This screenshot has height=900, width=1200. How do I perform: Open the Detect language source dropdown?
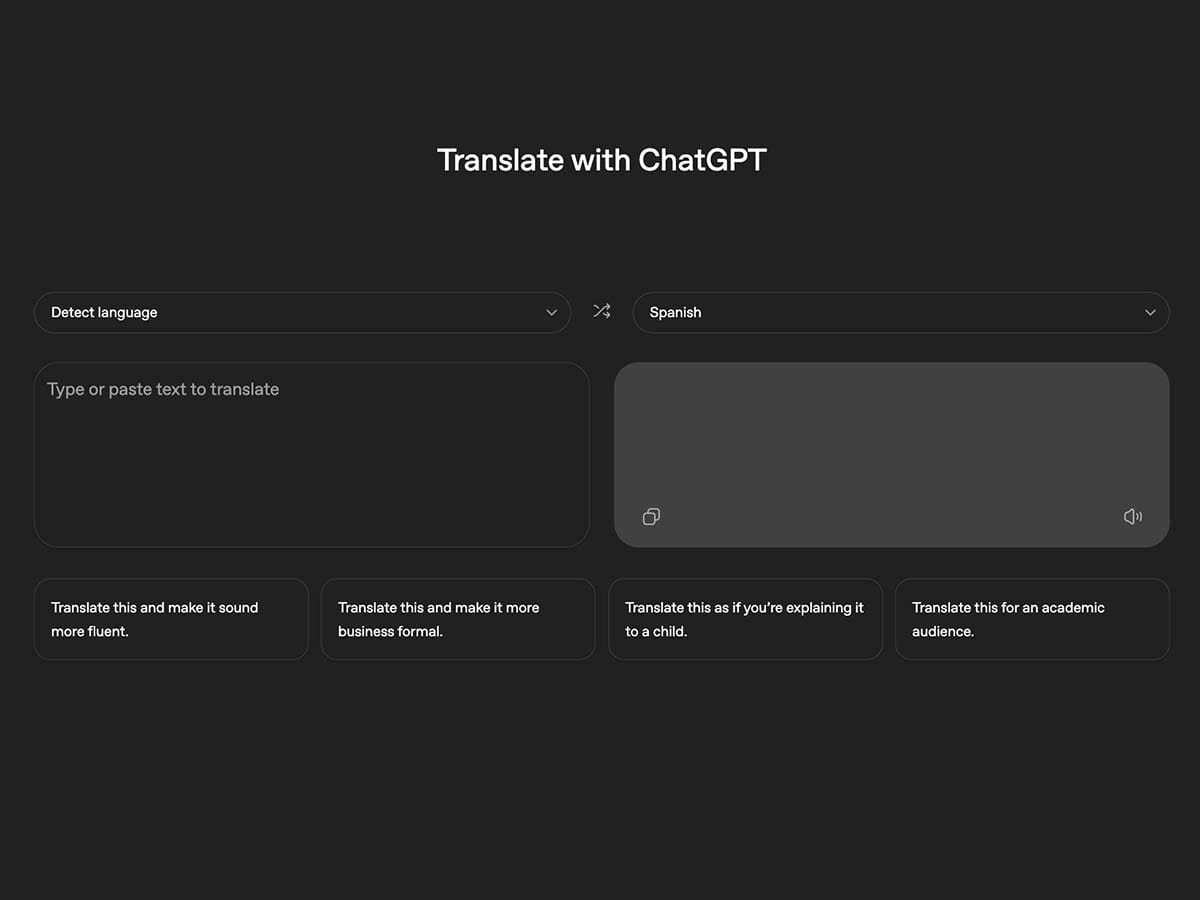(x=302, y=313)
